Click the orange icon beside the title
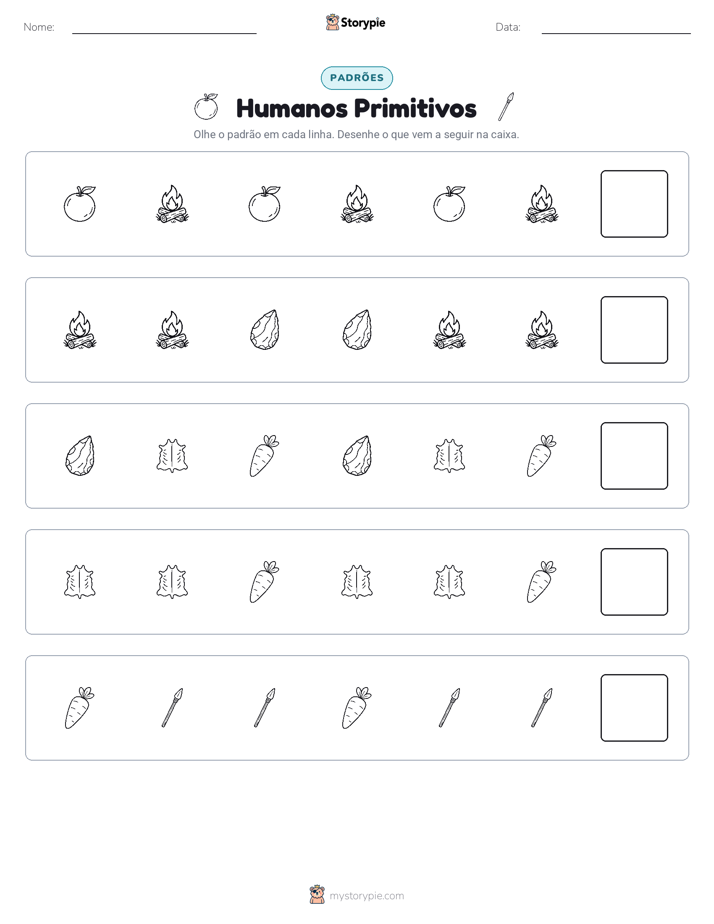This screenshot has height=924, width=714. [206, 107]
